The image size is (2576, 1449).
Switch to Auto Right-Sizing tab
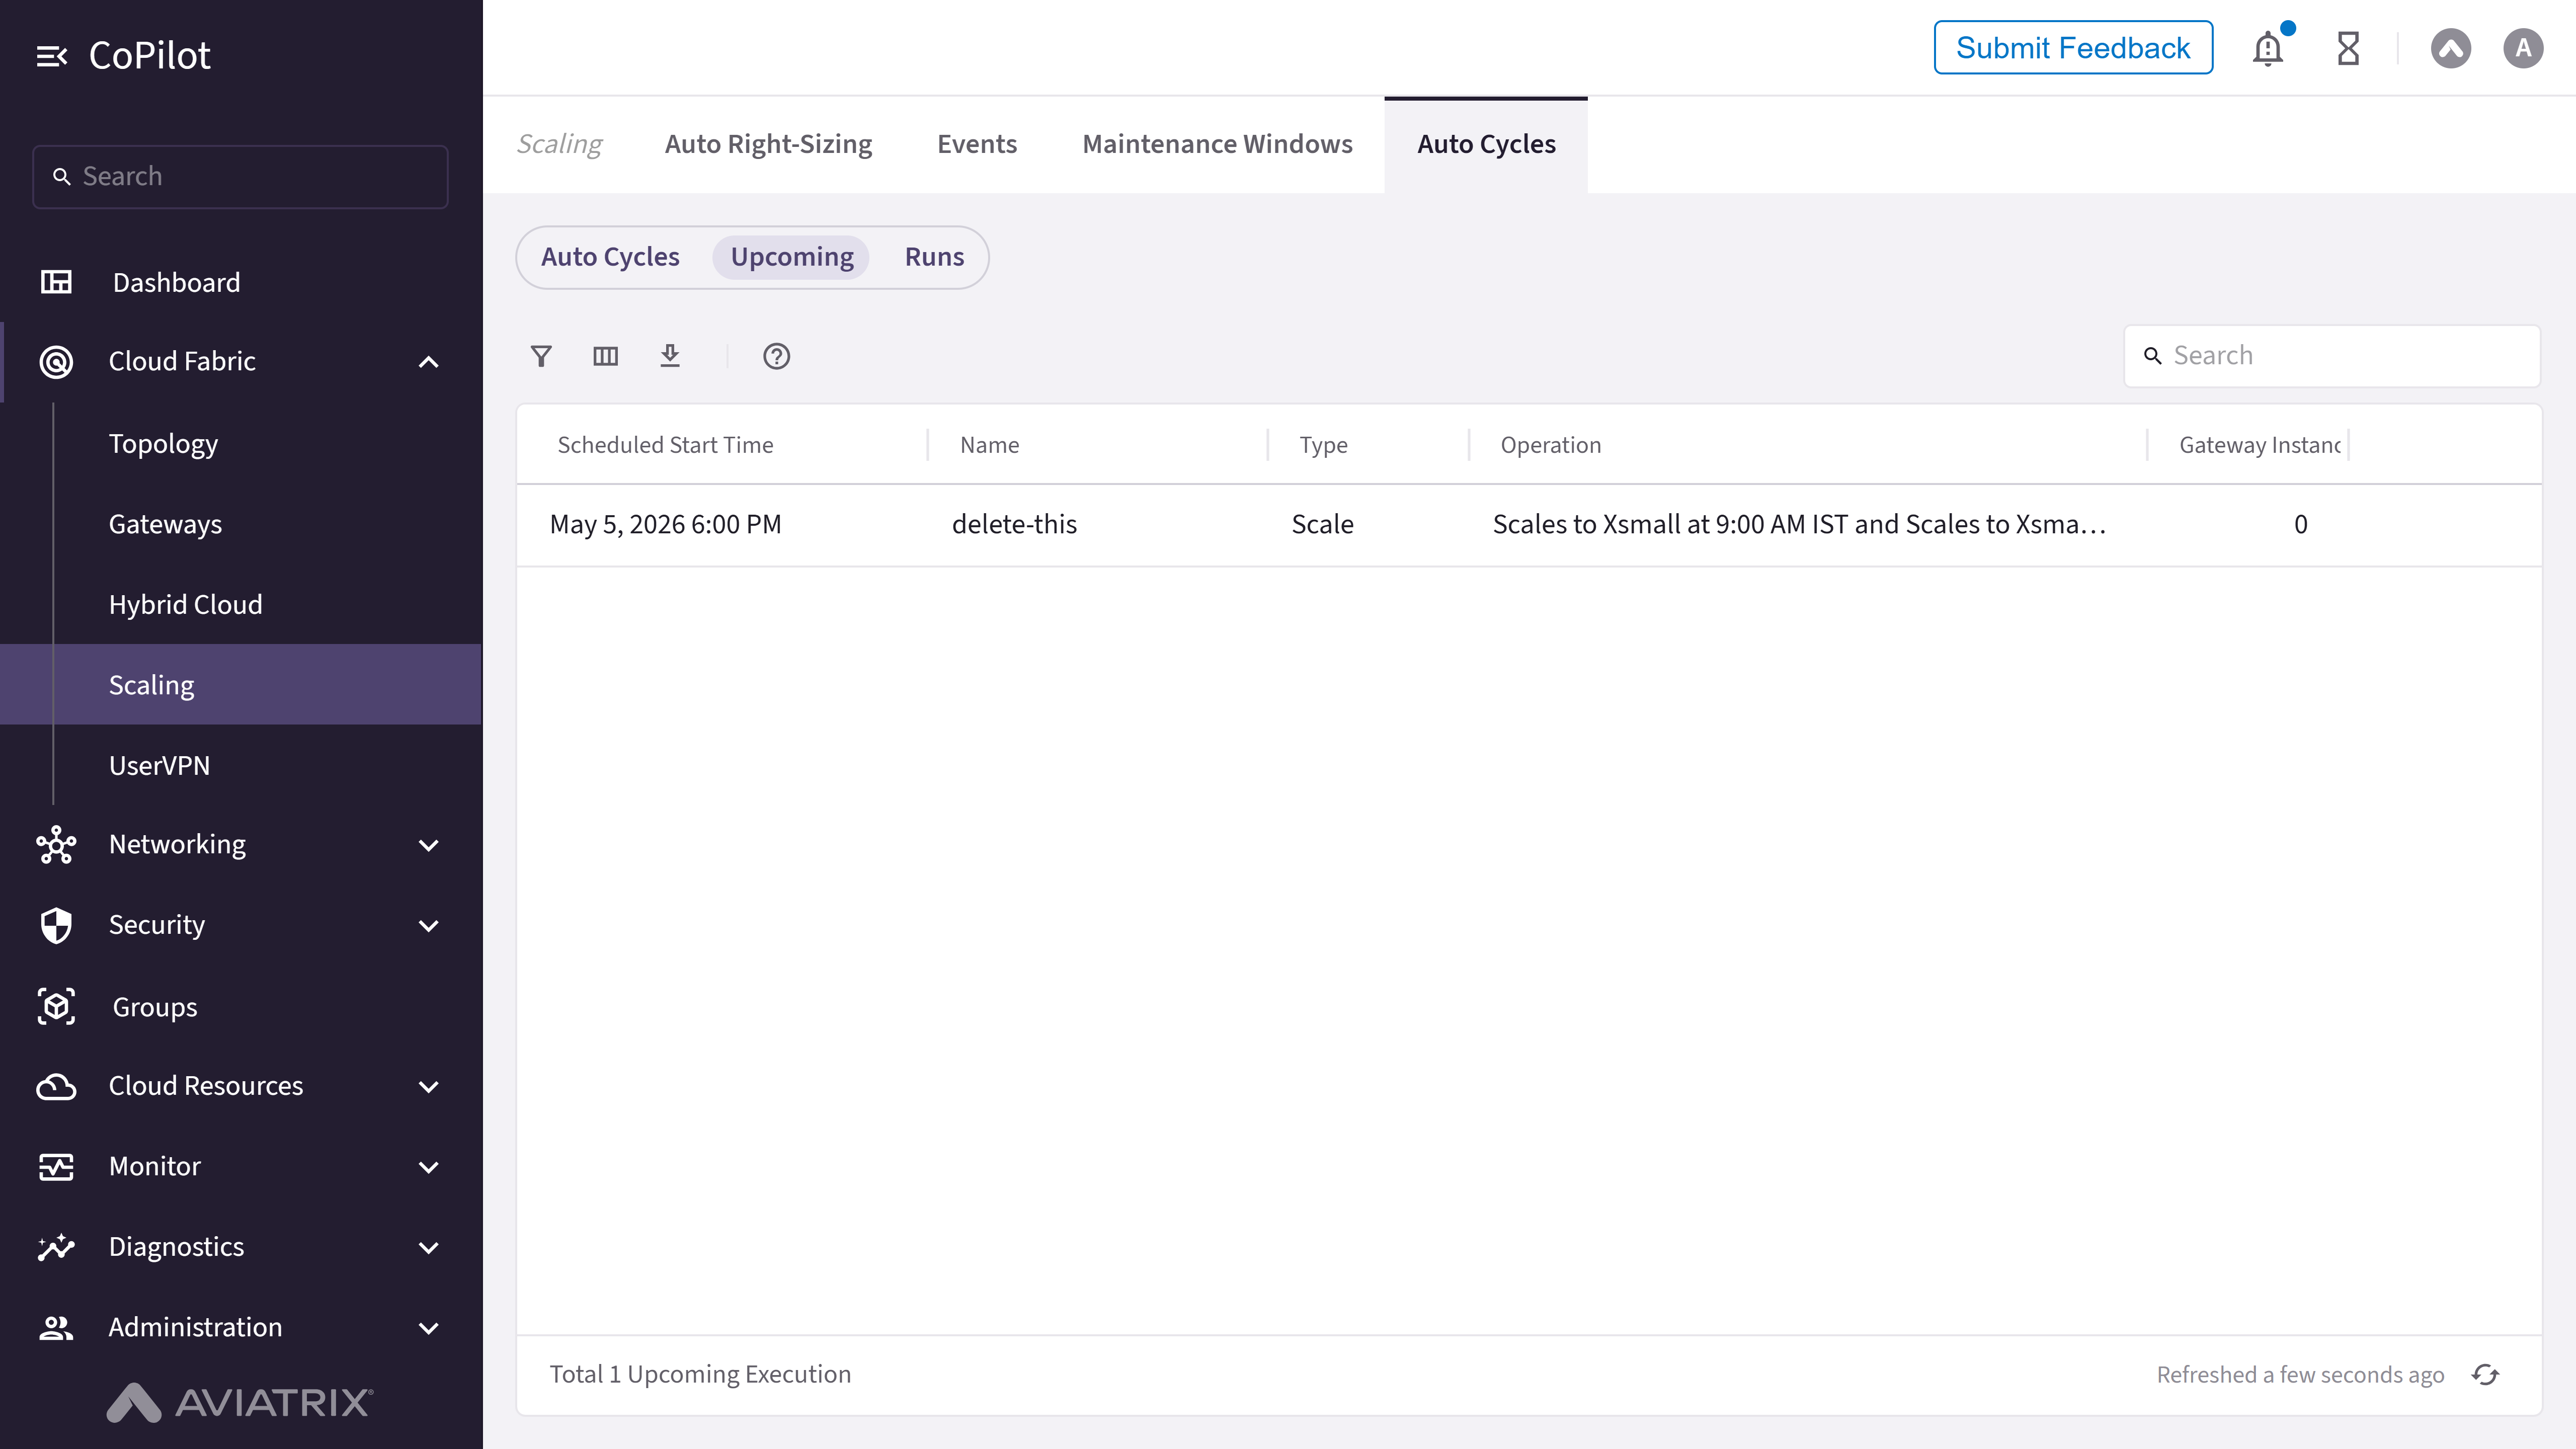coord(768,145)
